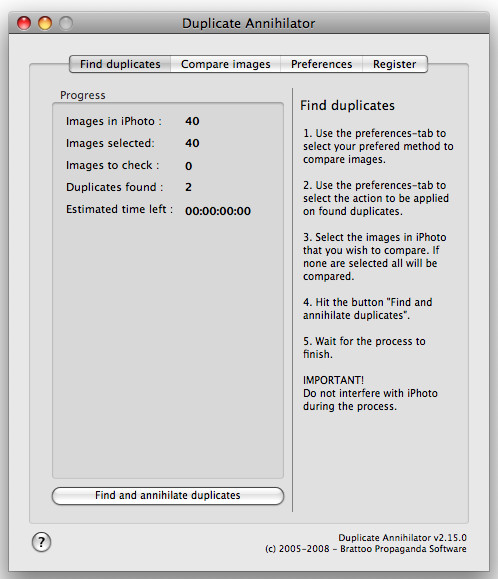The image size is (498, 579).
Task: Click instruction step 3 about selecting images
Action: (x=374, y=257)
